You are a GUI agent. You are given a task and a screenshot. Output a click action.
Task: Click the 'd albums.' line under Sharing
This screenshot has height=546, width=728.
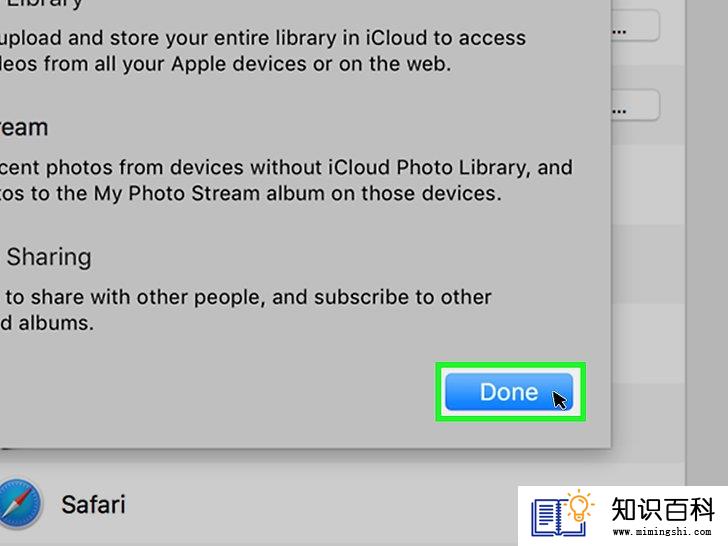47,323
